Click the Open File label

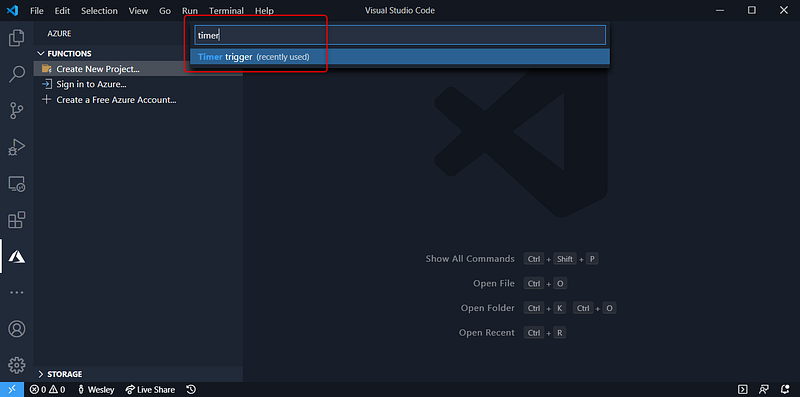(494, 283)
